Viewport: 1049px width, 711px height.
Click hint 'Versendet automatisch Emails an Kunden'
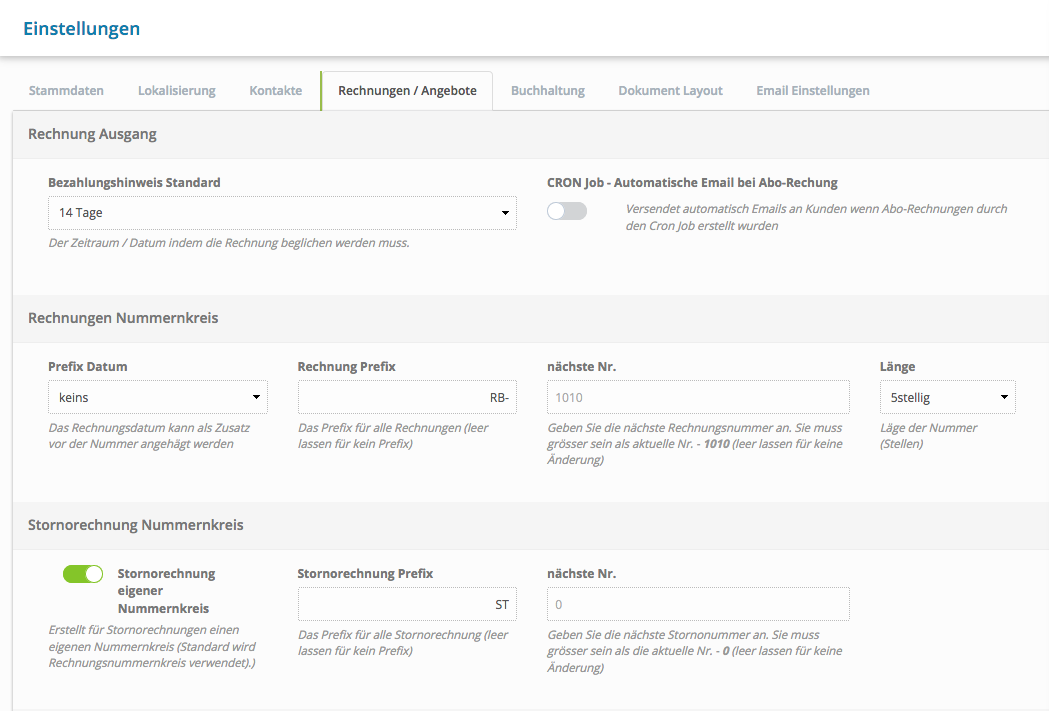(816, 217)
